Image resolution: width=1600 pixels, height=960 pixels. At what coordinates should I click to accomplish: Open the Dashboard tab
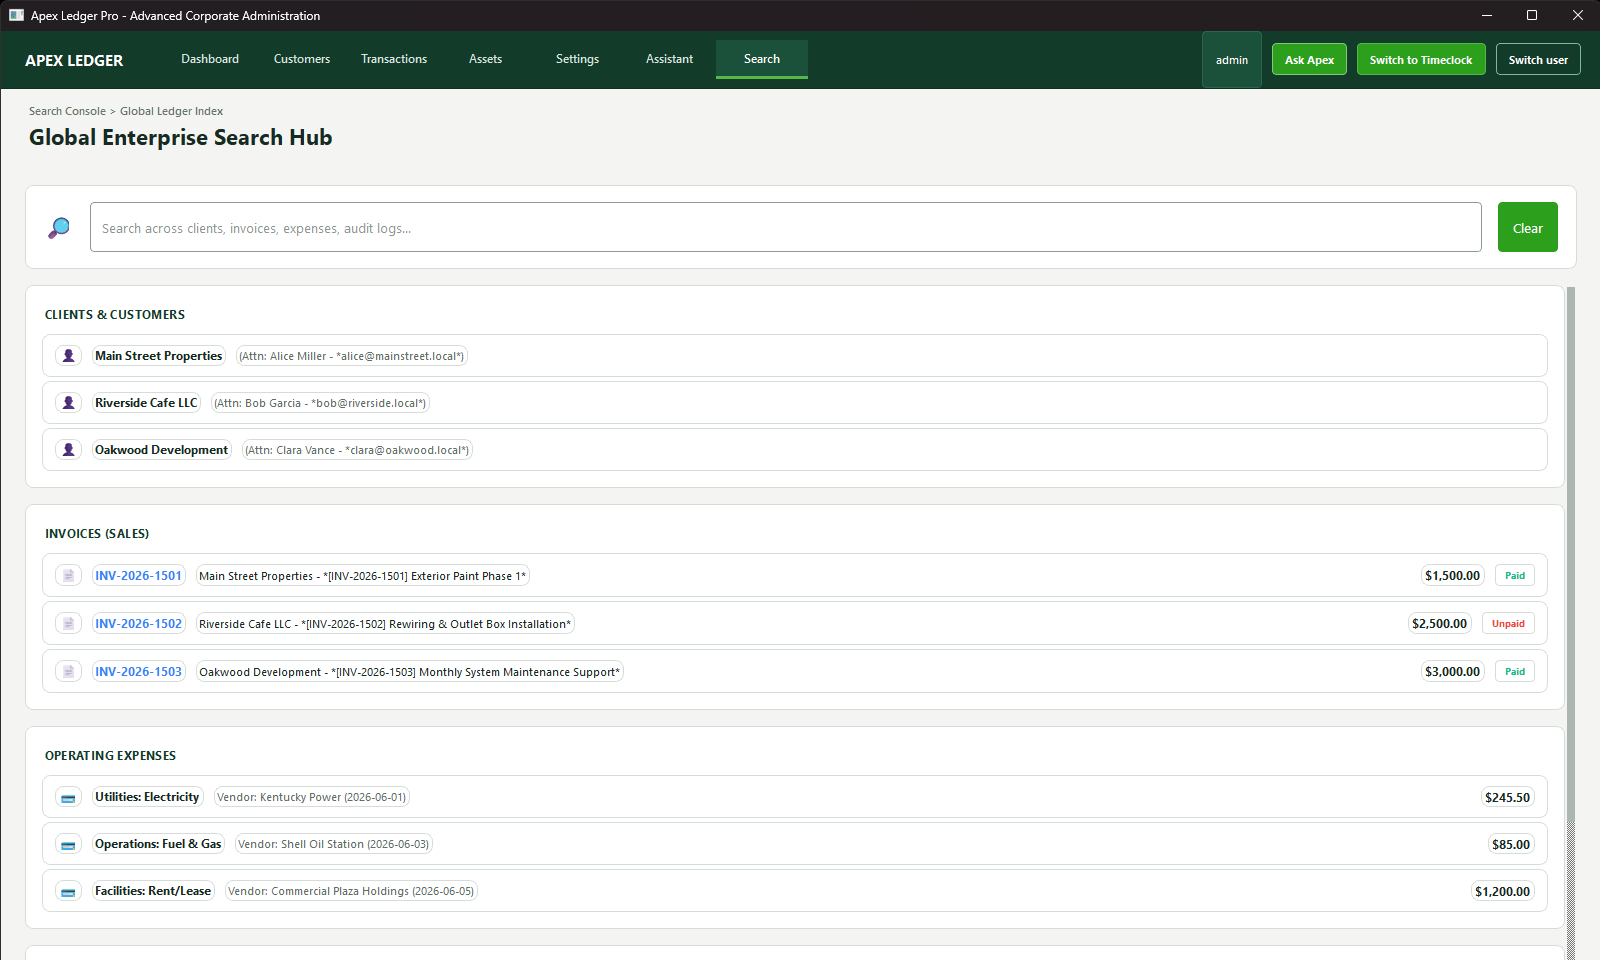(x=210, y=59)
